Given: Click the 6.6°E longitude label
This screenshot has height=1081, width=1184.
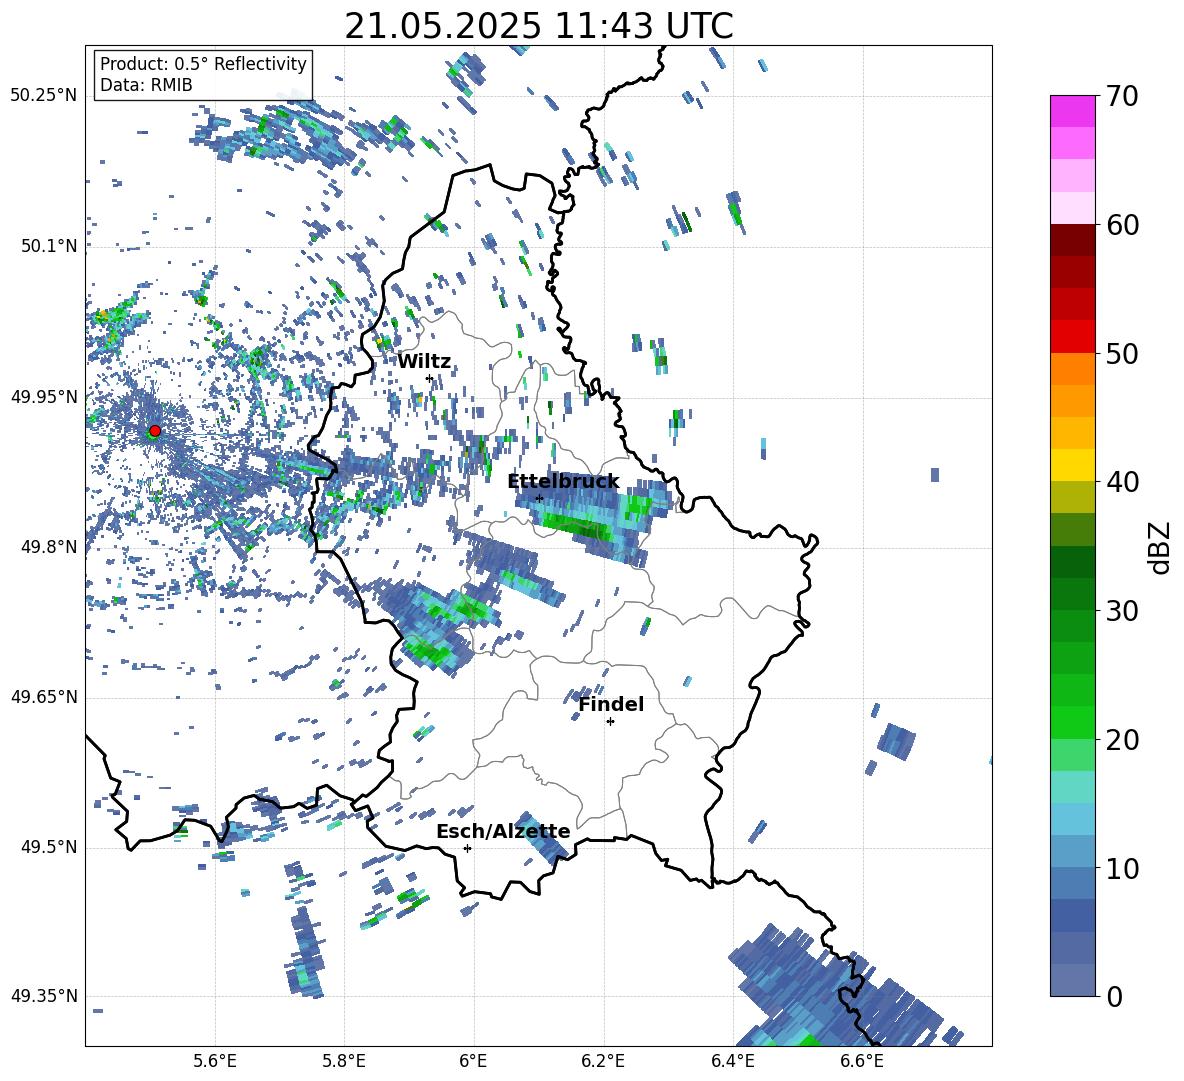Looking at the screenshot, I should pos(862,1061).
